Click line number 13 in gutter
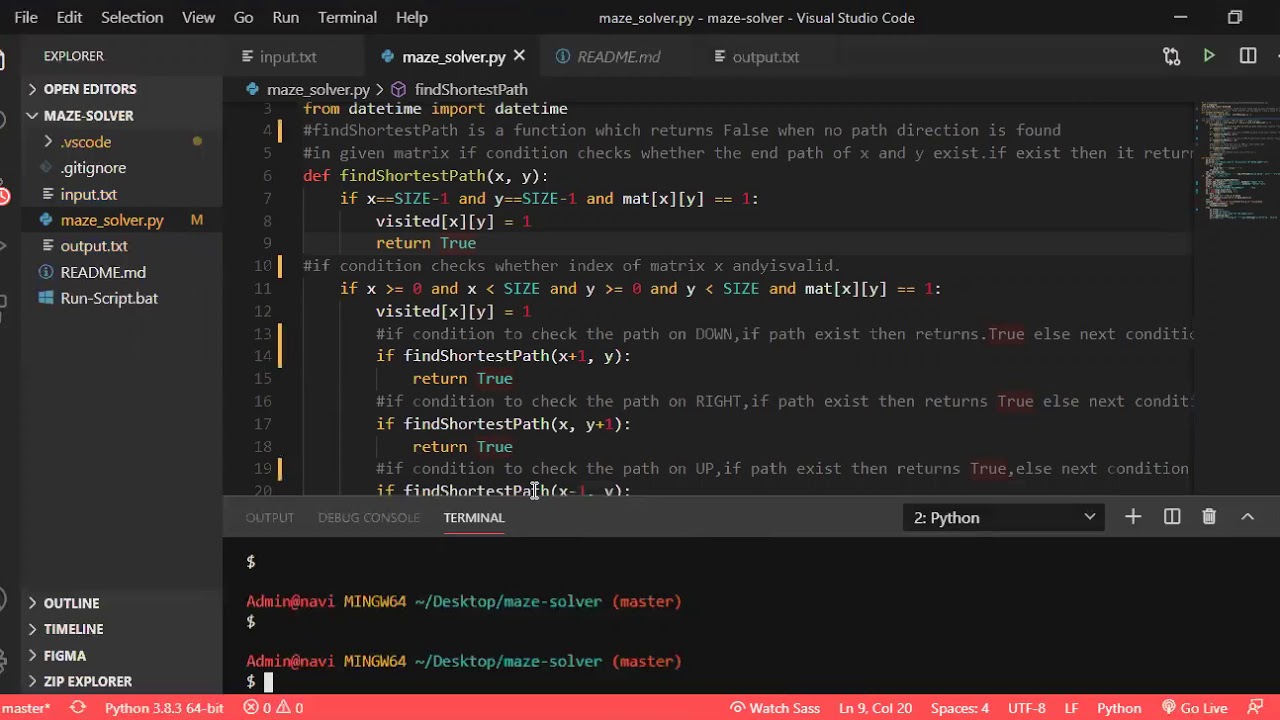Viewport: 1280px width, 720px height. [x=262, y=333]
